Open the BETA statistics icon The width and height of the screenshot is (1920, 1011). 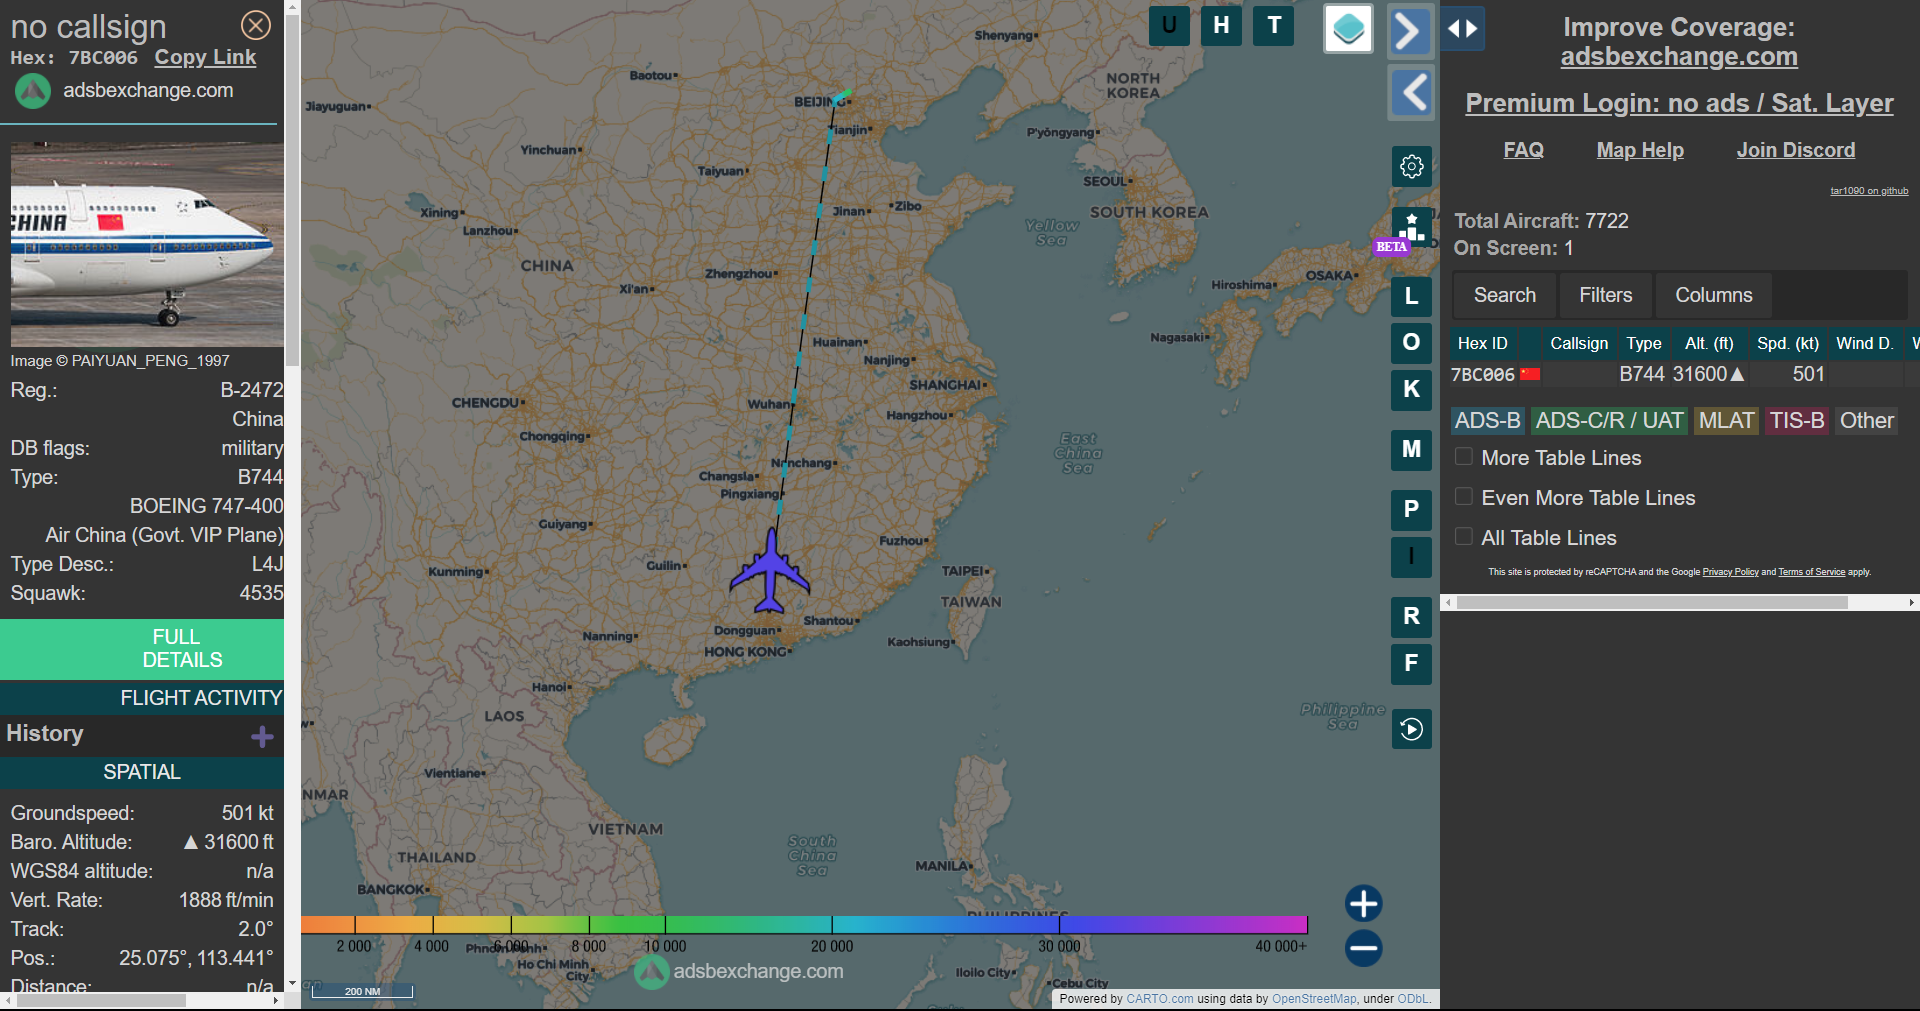1411,228
